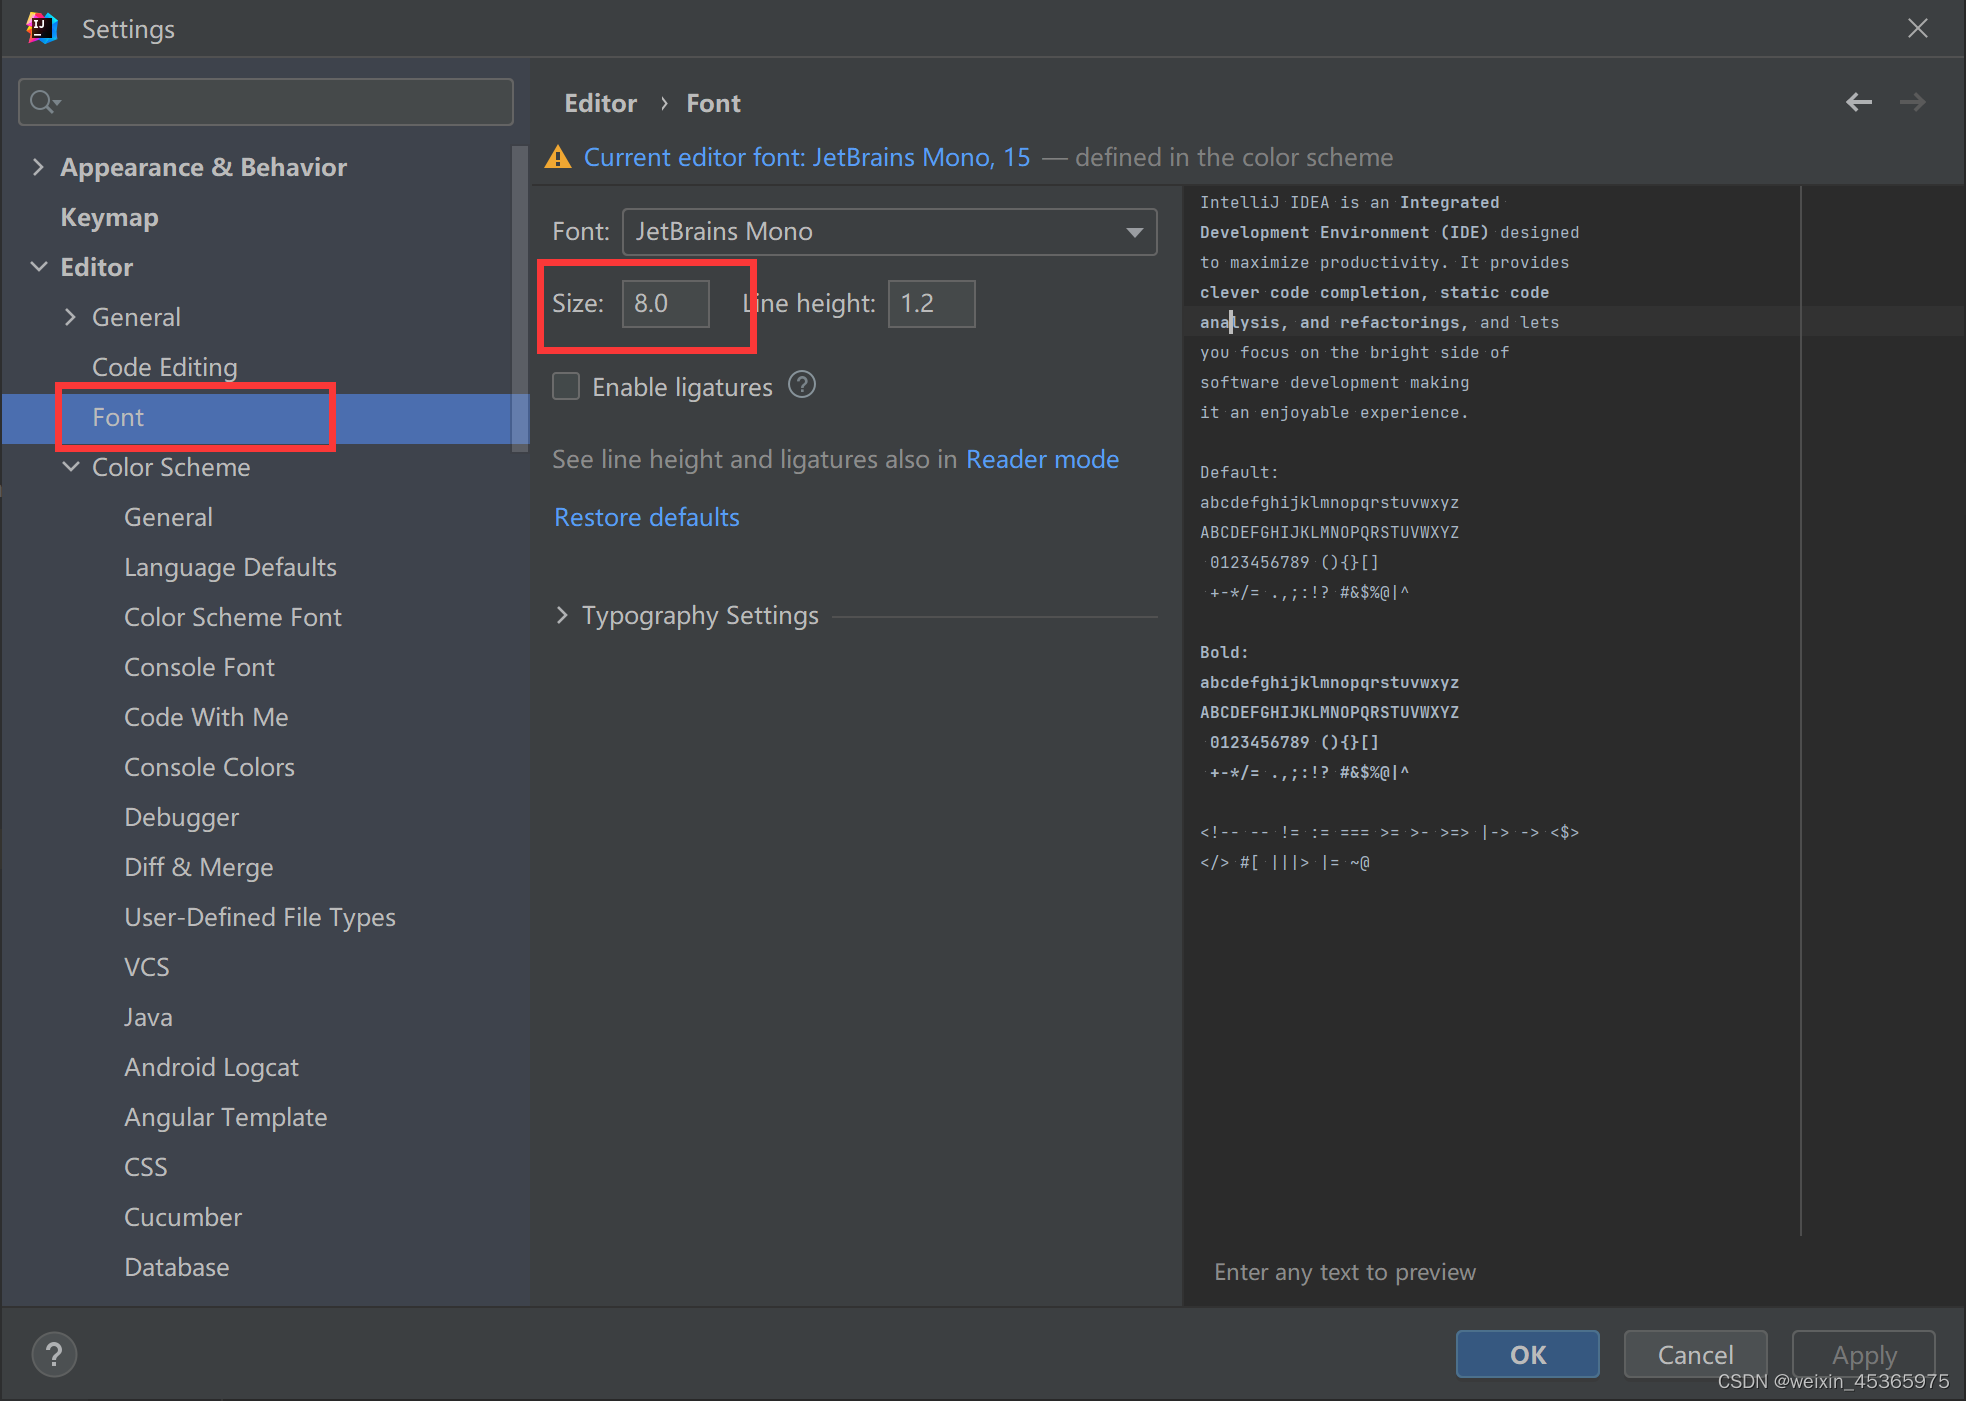Close the Settings dialog

click(x=1917, y=28)
